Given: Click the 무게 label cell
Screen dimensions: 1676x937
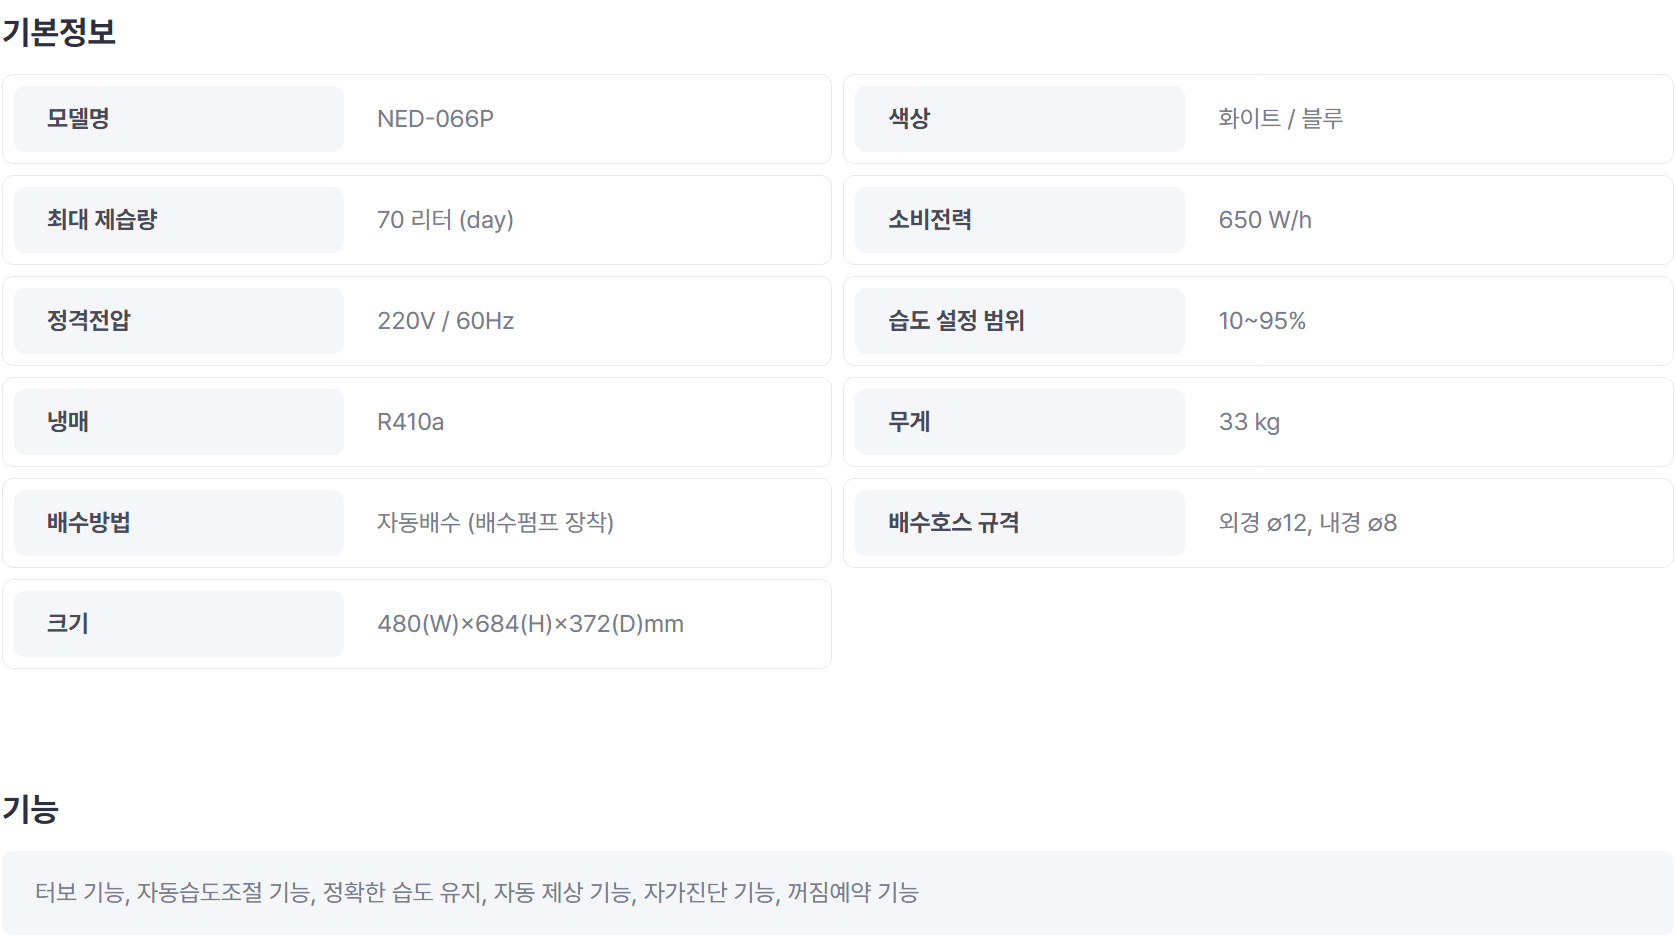Looking at the screenshot, I should point(1020,422).
